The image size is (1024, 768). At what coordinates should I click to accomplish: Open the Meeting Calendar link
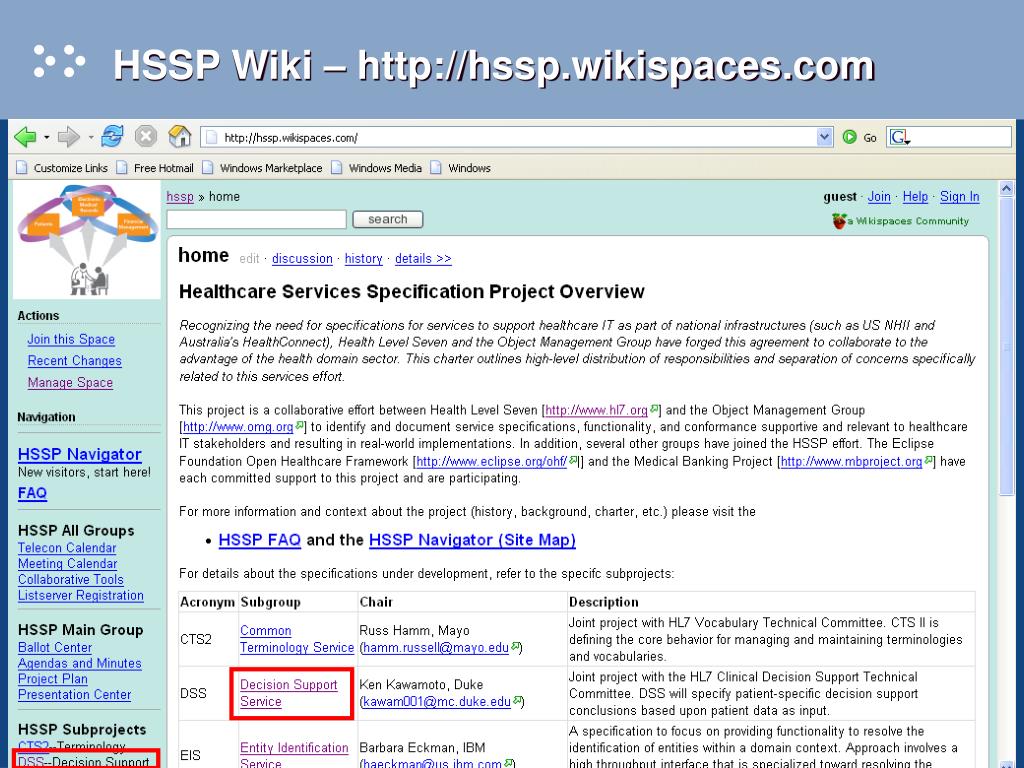(x=68, y=564)
